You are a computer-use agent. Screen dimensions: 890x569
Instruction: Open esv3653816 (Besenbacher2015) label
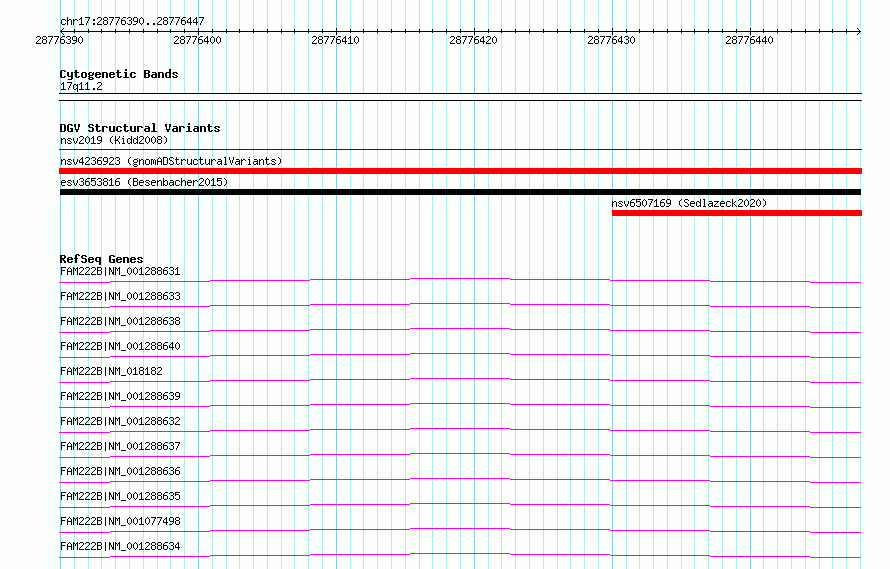coord(144,182)
